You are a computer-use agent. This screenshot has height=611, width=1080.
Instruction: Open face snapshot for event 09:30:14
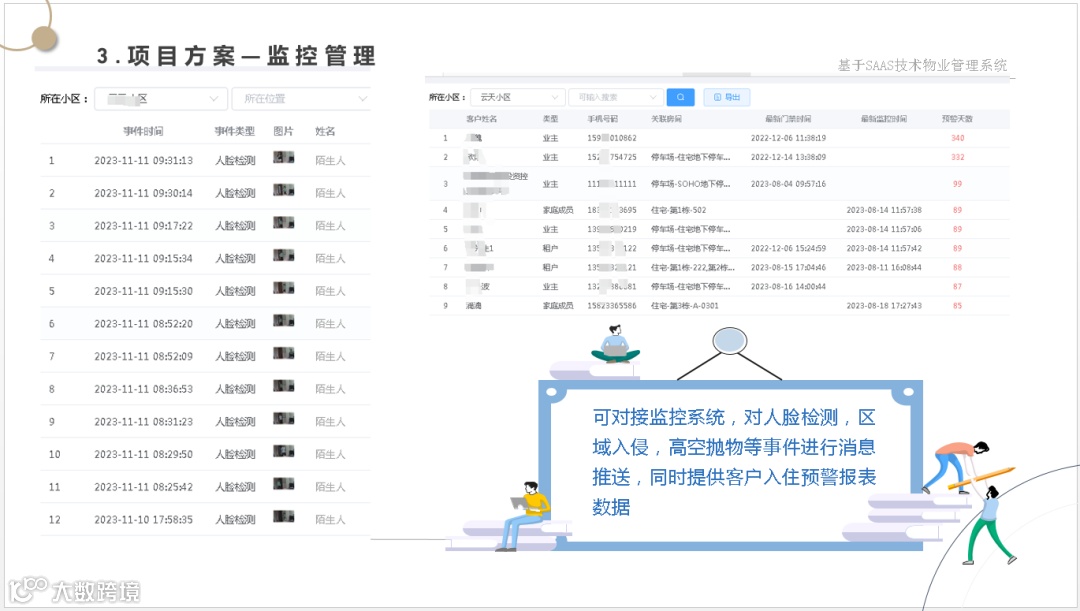tap(284, 190)
